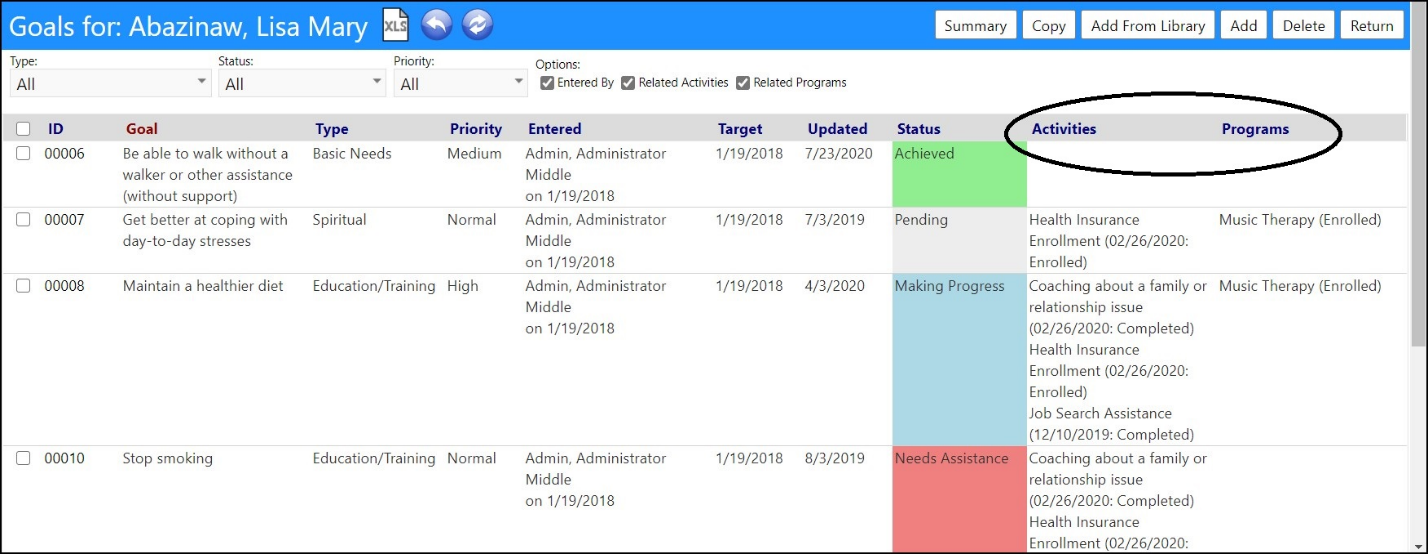Viewport: 1428px width, 554px height.
Task: Open the Type filter dropdown
Action: (x=110, y=84)
